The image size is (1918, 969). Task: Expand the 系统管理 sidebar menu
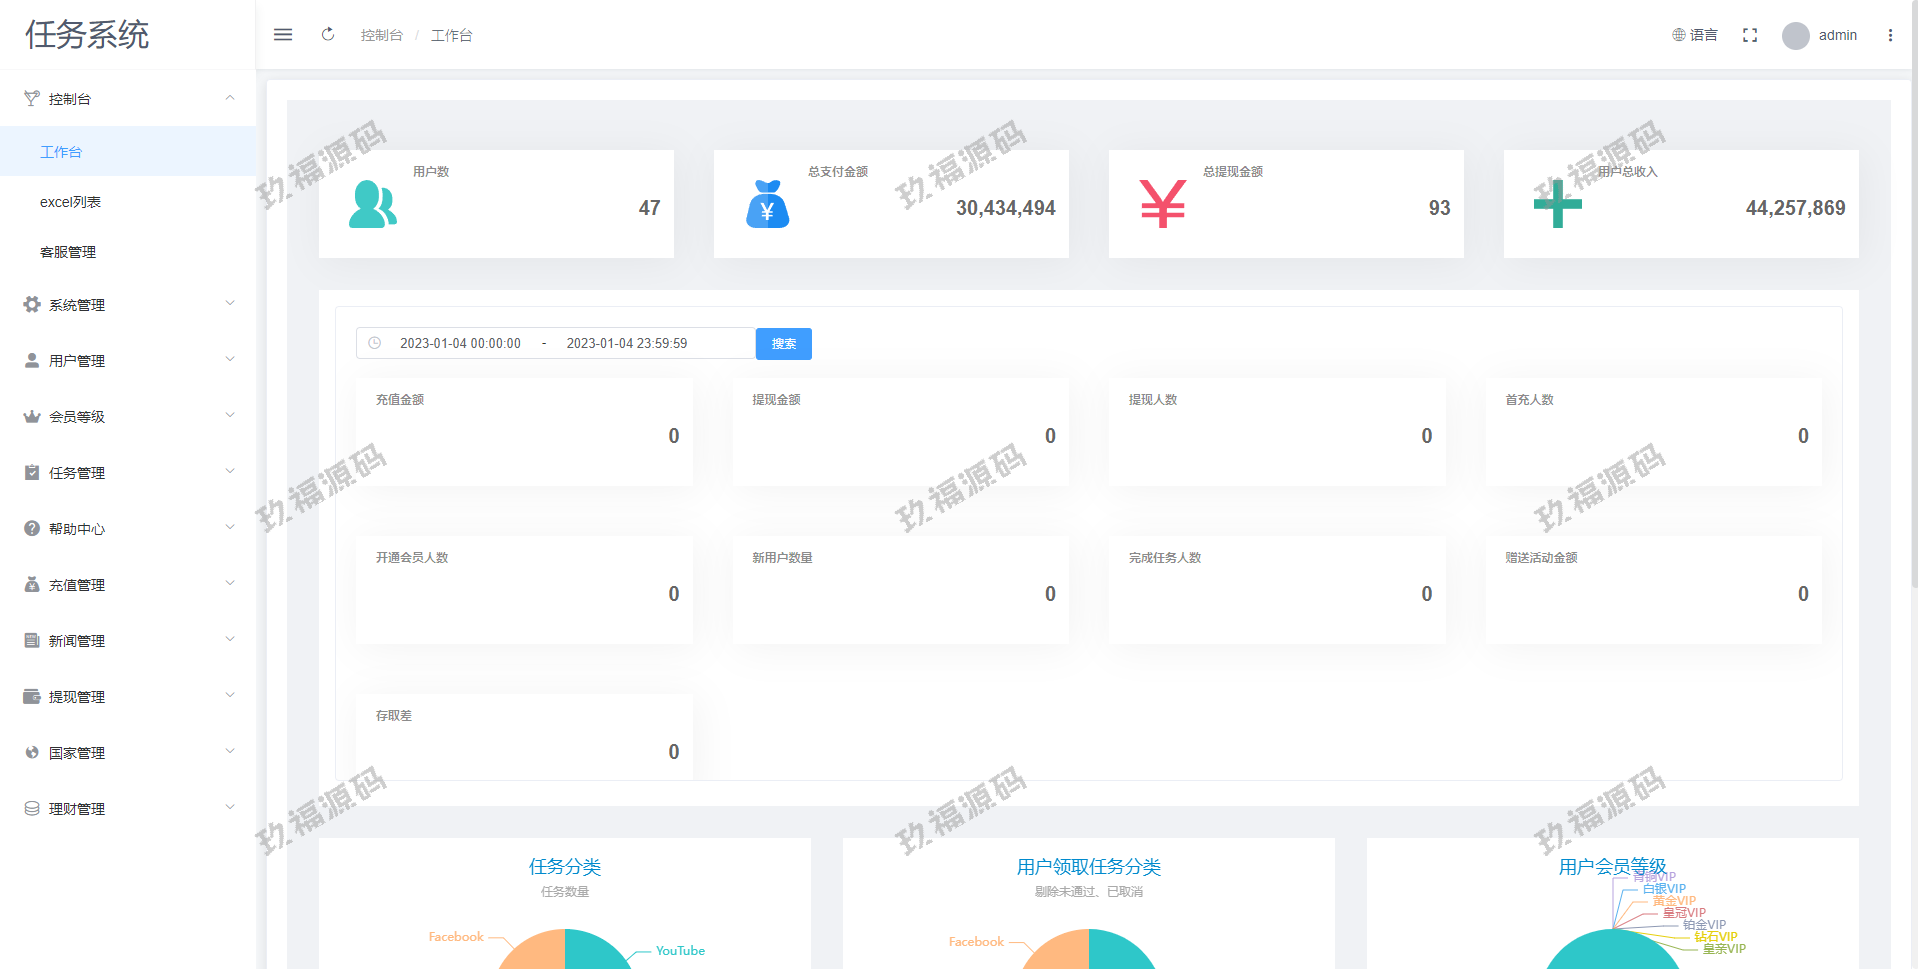(x=128, y=304)
